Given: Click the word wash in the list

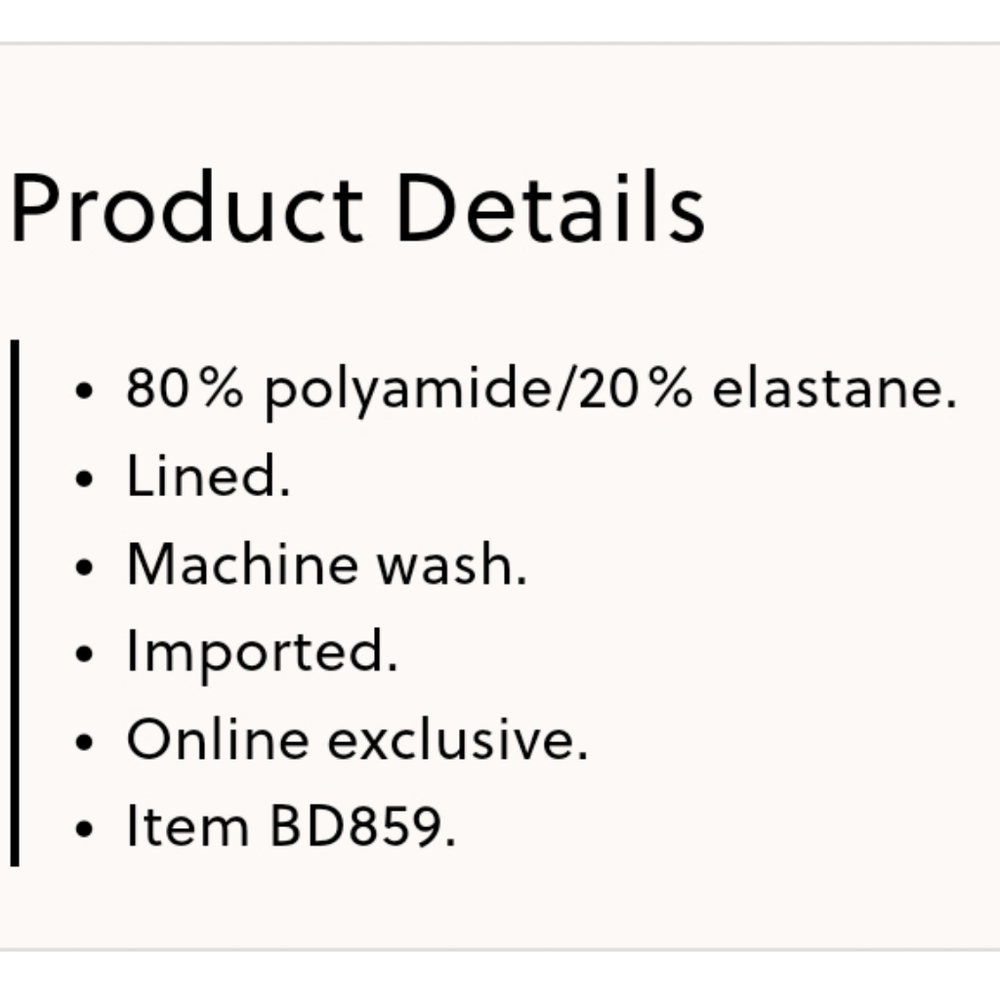Looking at the screenshot, I should tap(452, 564).
